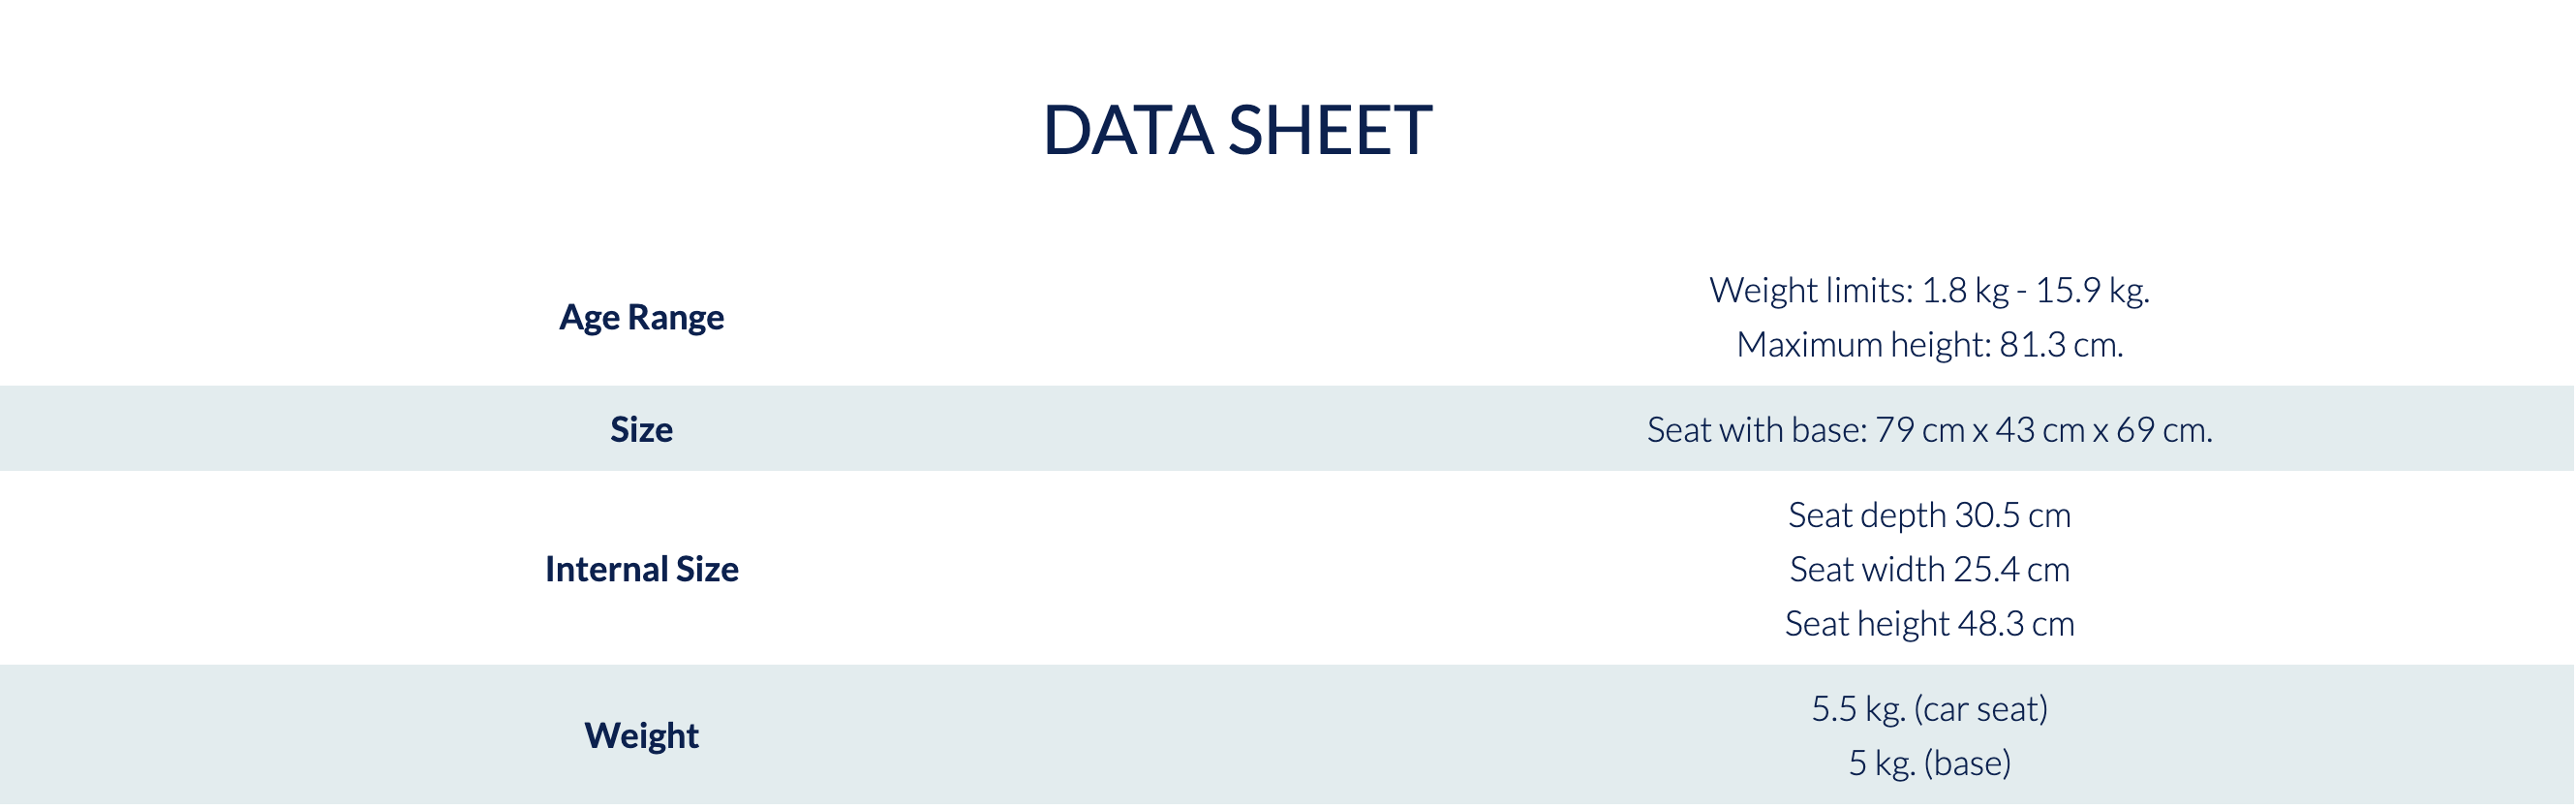Select the Weight row label
Viewport: 2576px width, 810px height.
[641, 735]
